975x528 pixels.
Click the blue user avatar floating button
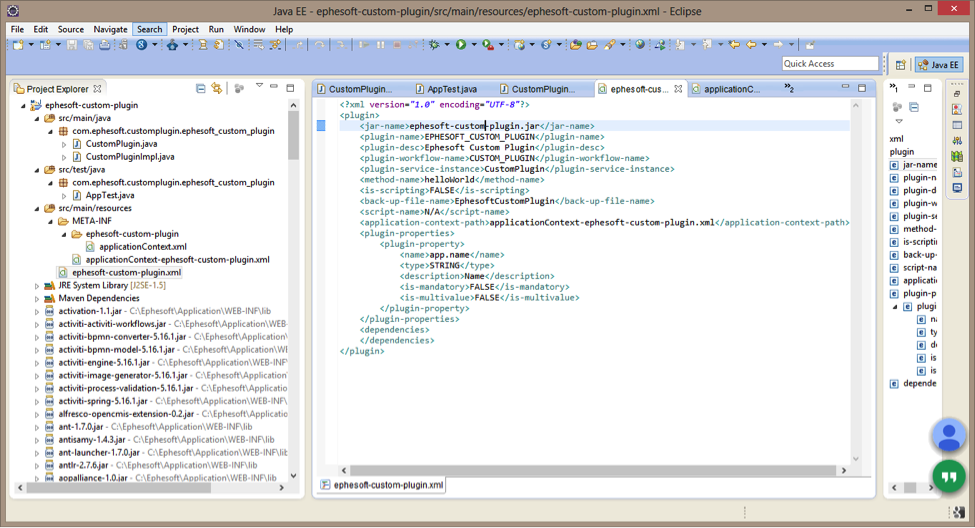tap(948, 435)
